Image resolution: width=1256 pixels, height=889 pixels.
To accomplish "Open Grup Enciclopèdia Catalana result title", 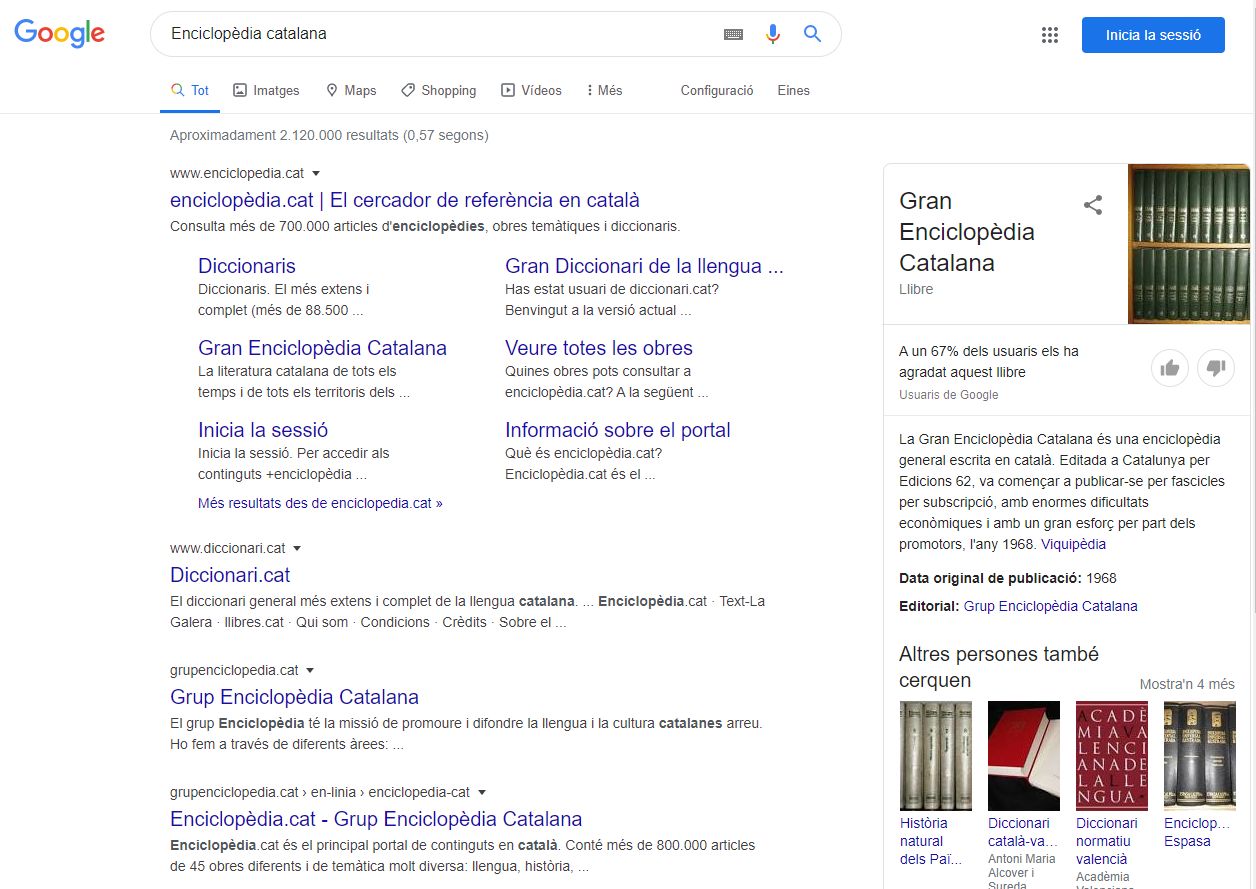I will (x=294, y=697).
